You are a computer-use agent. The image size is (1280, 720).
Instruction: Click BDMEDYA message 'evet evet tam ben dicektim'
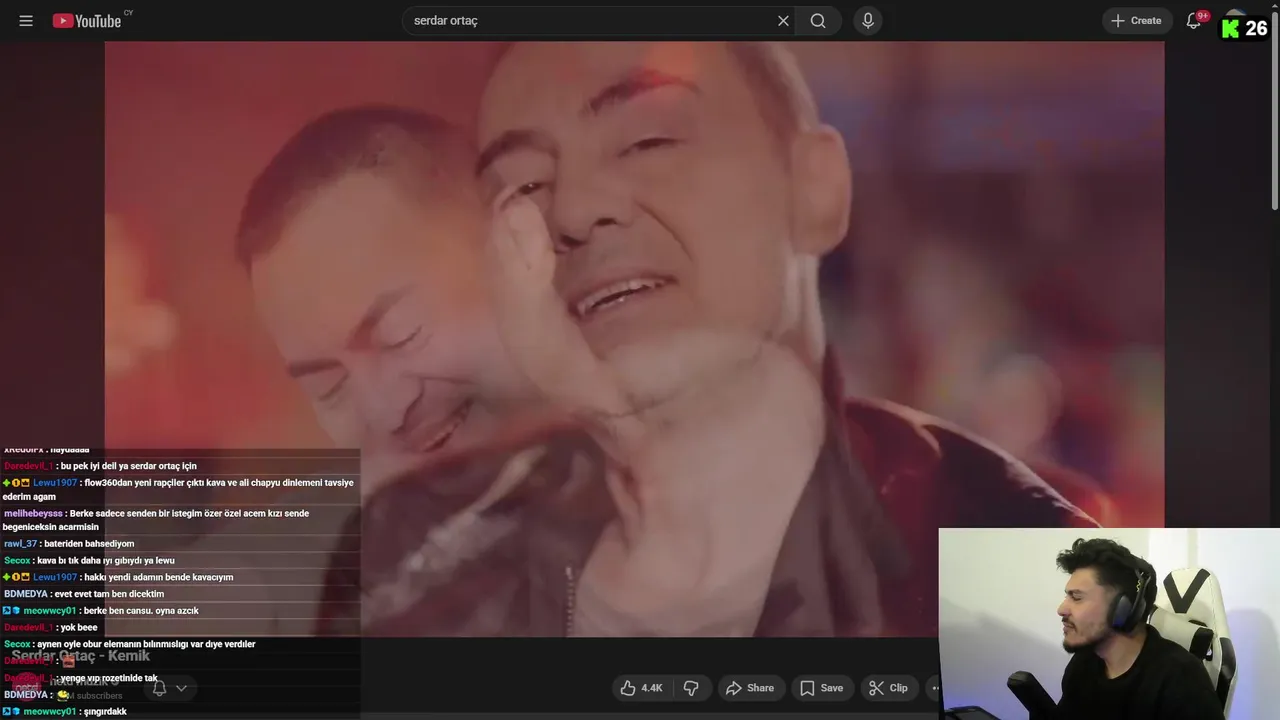coord(84,594)
